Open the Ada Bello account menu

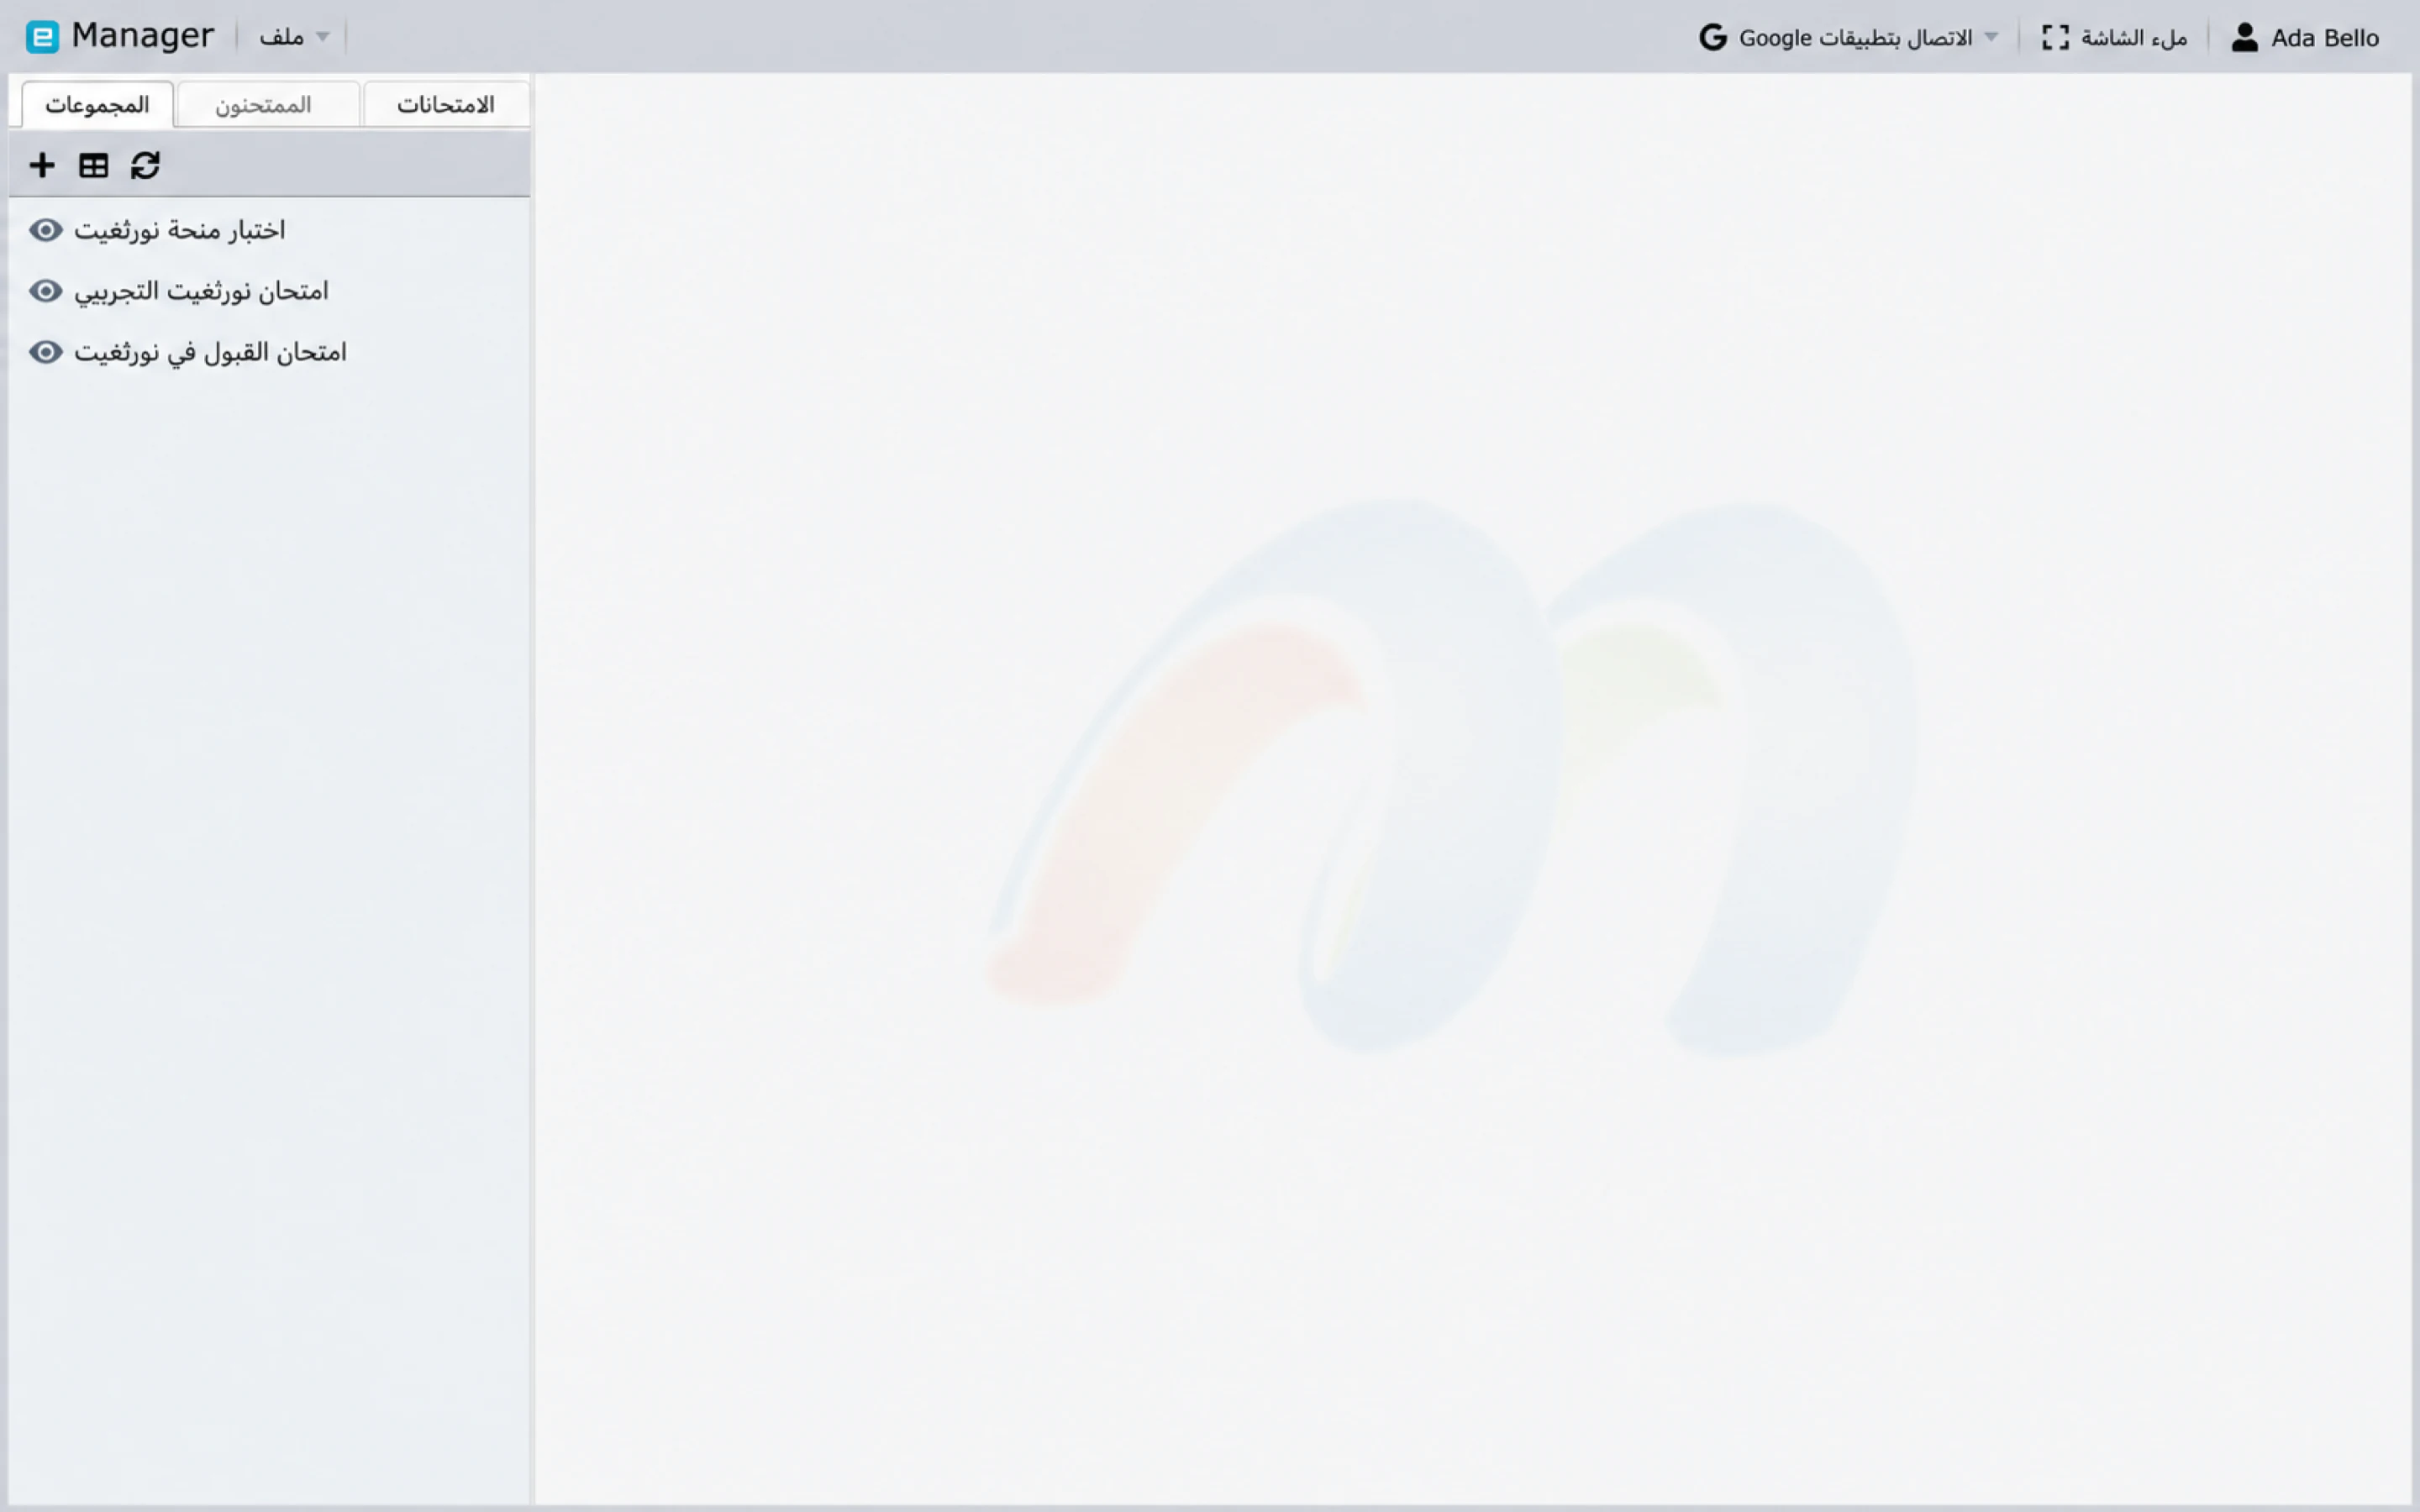pyautogui.click(x=2305, y=37)
